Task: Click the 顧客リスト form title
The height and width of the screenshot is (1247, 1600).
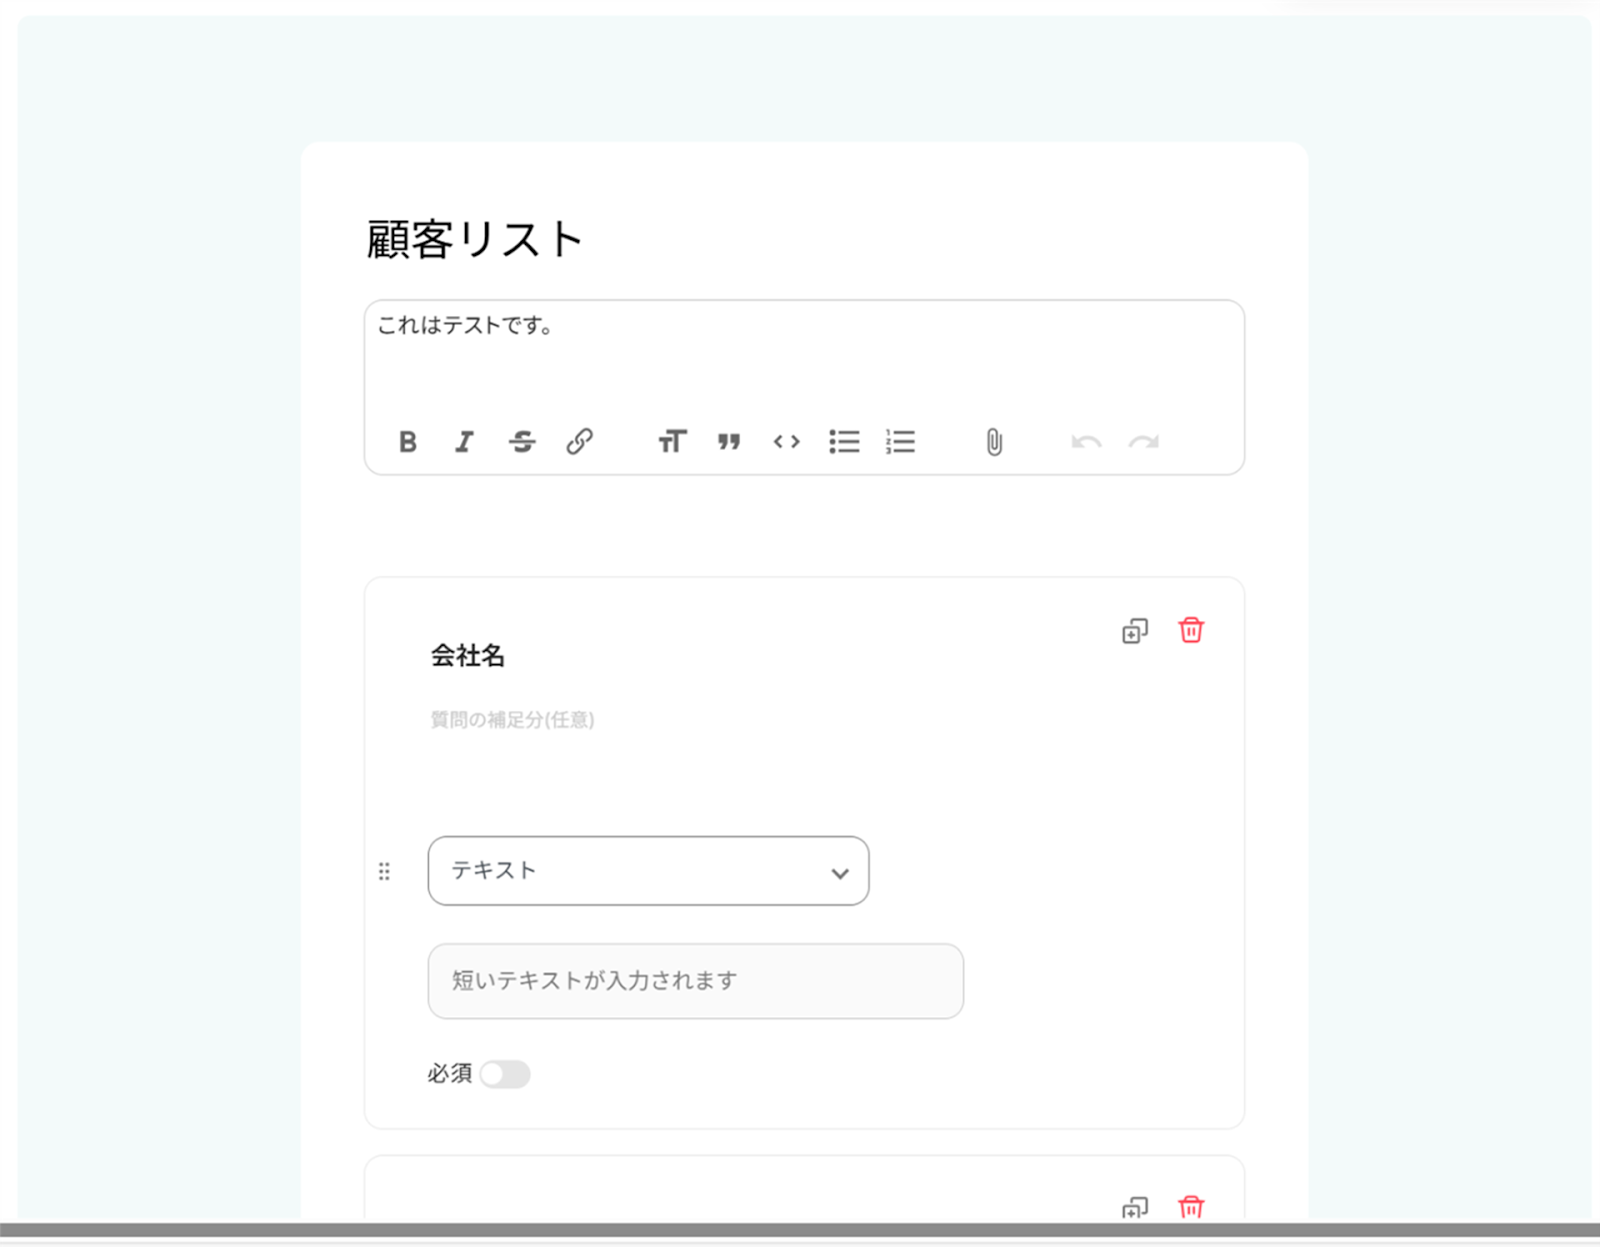Action: 475,240
